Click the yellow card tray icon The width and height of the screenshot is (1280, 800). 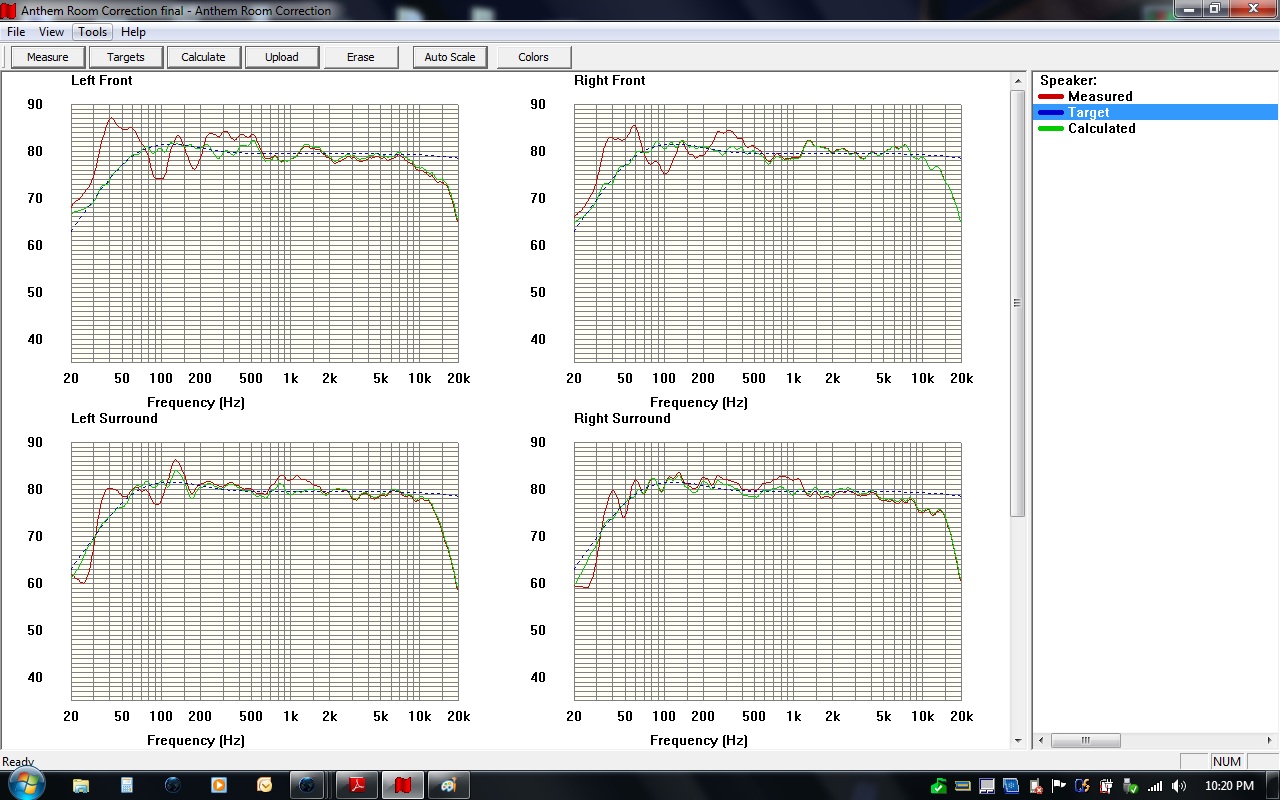[x=963, y=786]
